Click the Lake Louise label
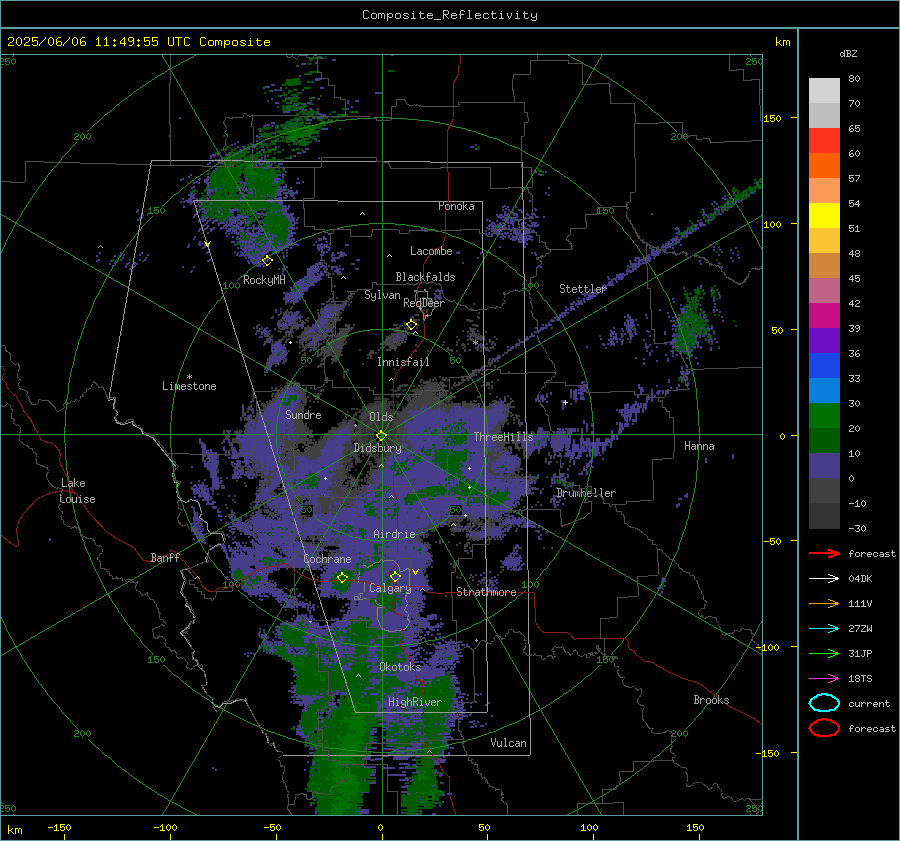The image size is (900, 841). coord(77,491)
